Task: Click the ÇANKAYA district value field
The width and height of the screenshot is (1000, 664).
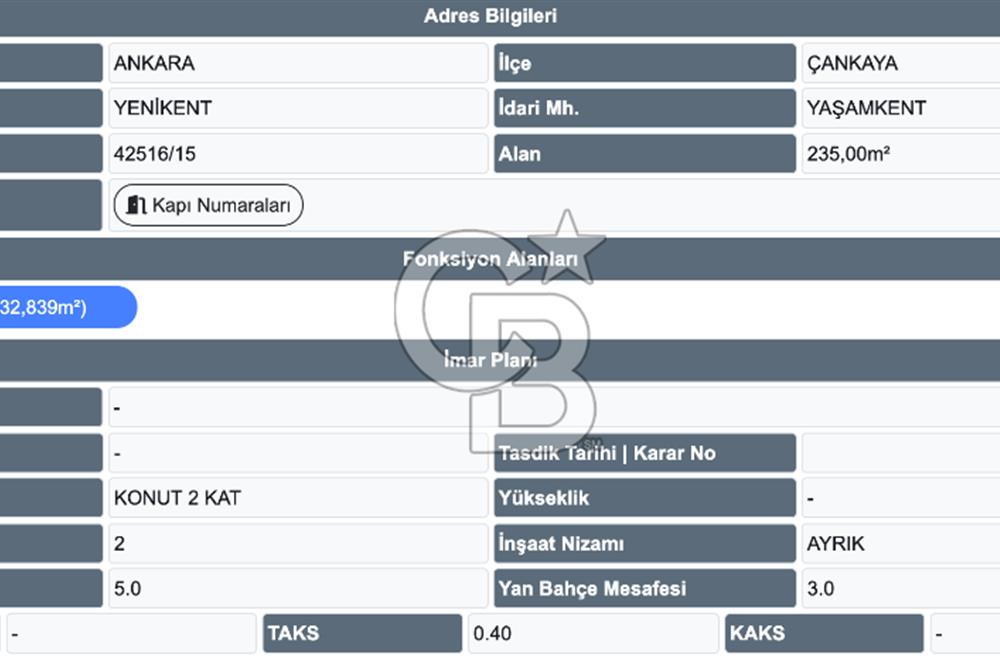Action: (x=900, y=63)
